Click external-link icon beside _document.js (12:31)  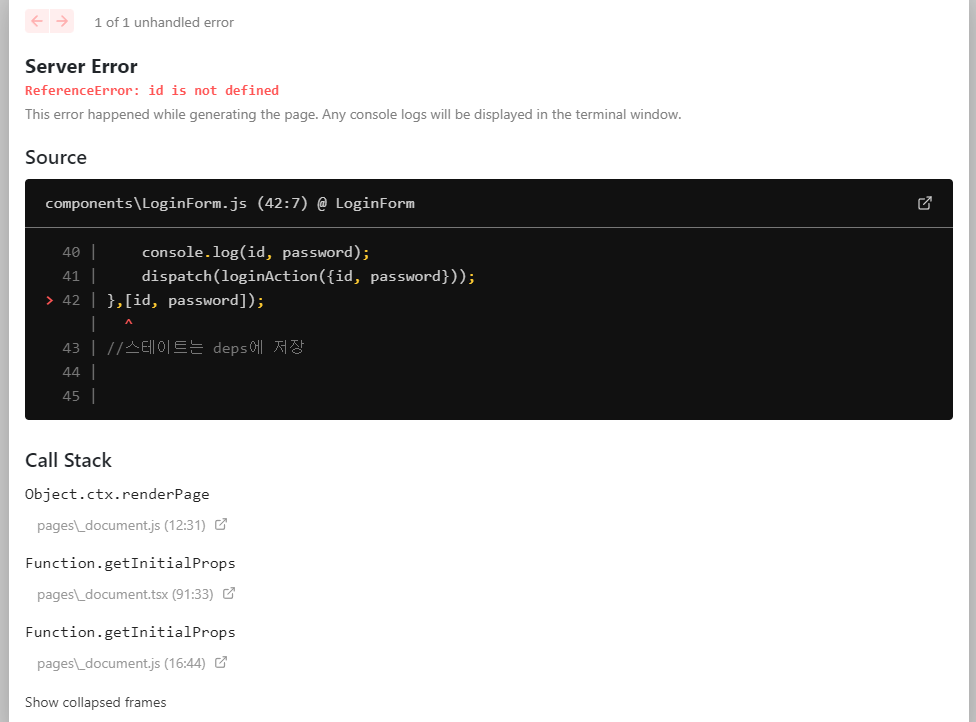click(221, 524)
